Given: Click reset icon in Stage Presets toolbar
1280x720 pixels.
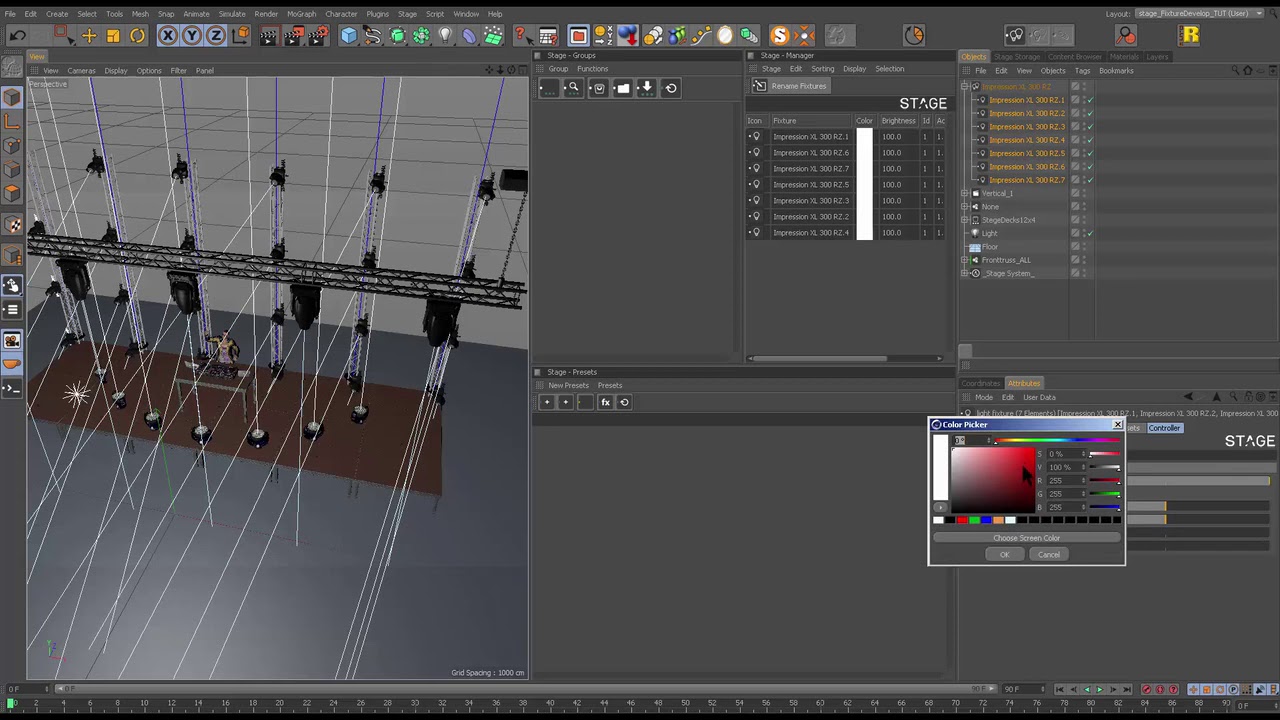Looking at the screenshot, I should pos(624,402).
